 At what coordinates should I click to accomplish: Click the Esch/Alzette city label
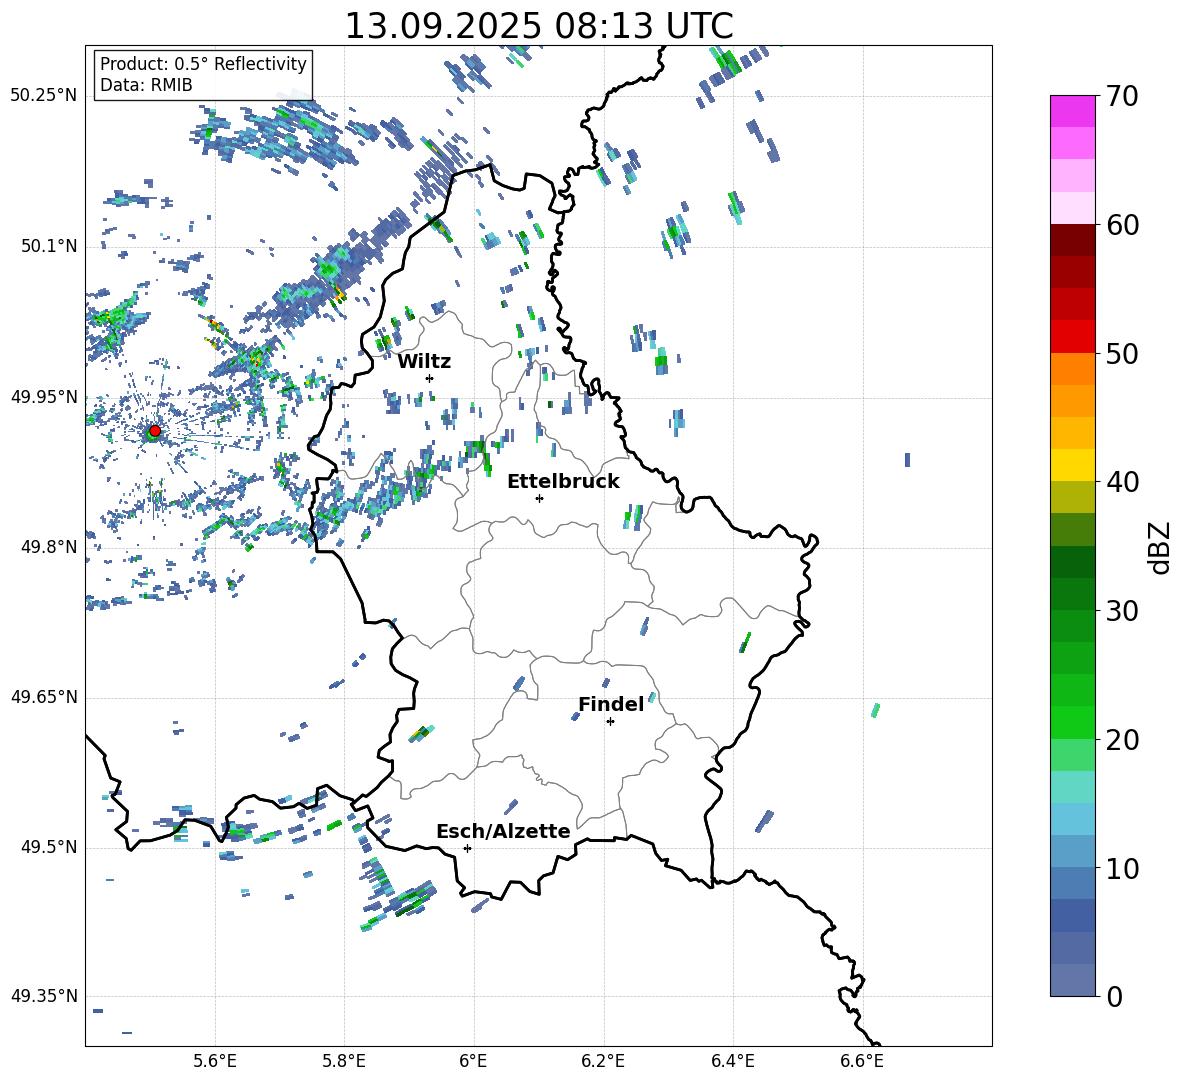click(503, 831)
